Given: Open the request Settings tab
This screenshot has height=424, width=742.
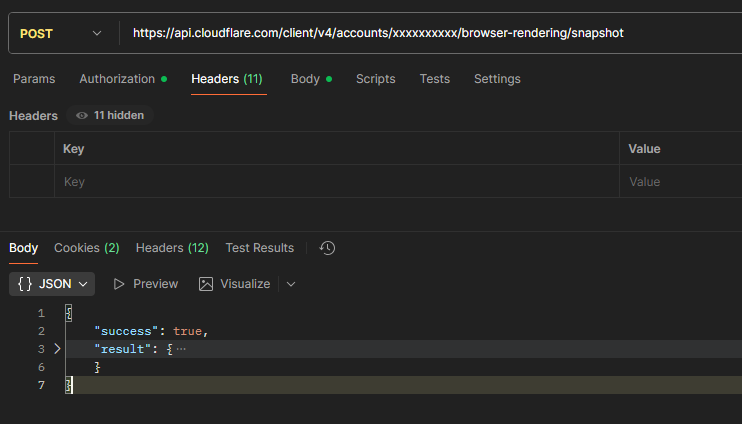Looking at the screenshot, I should 497,79.
